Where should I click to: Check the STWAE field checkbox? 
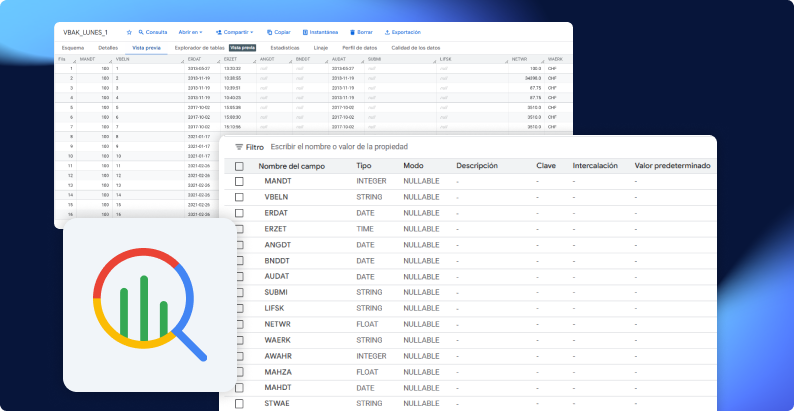(x=239, y=404)
